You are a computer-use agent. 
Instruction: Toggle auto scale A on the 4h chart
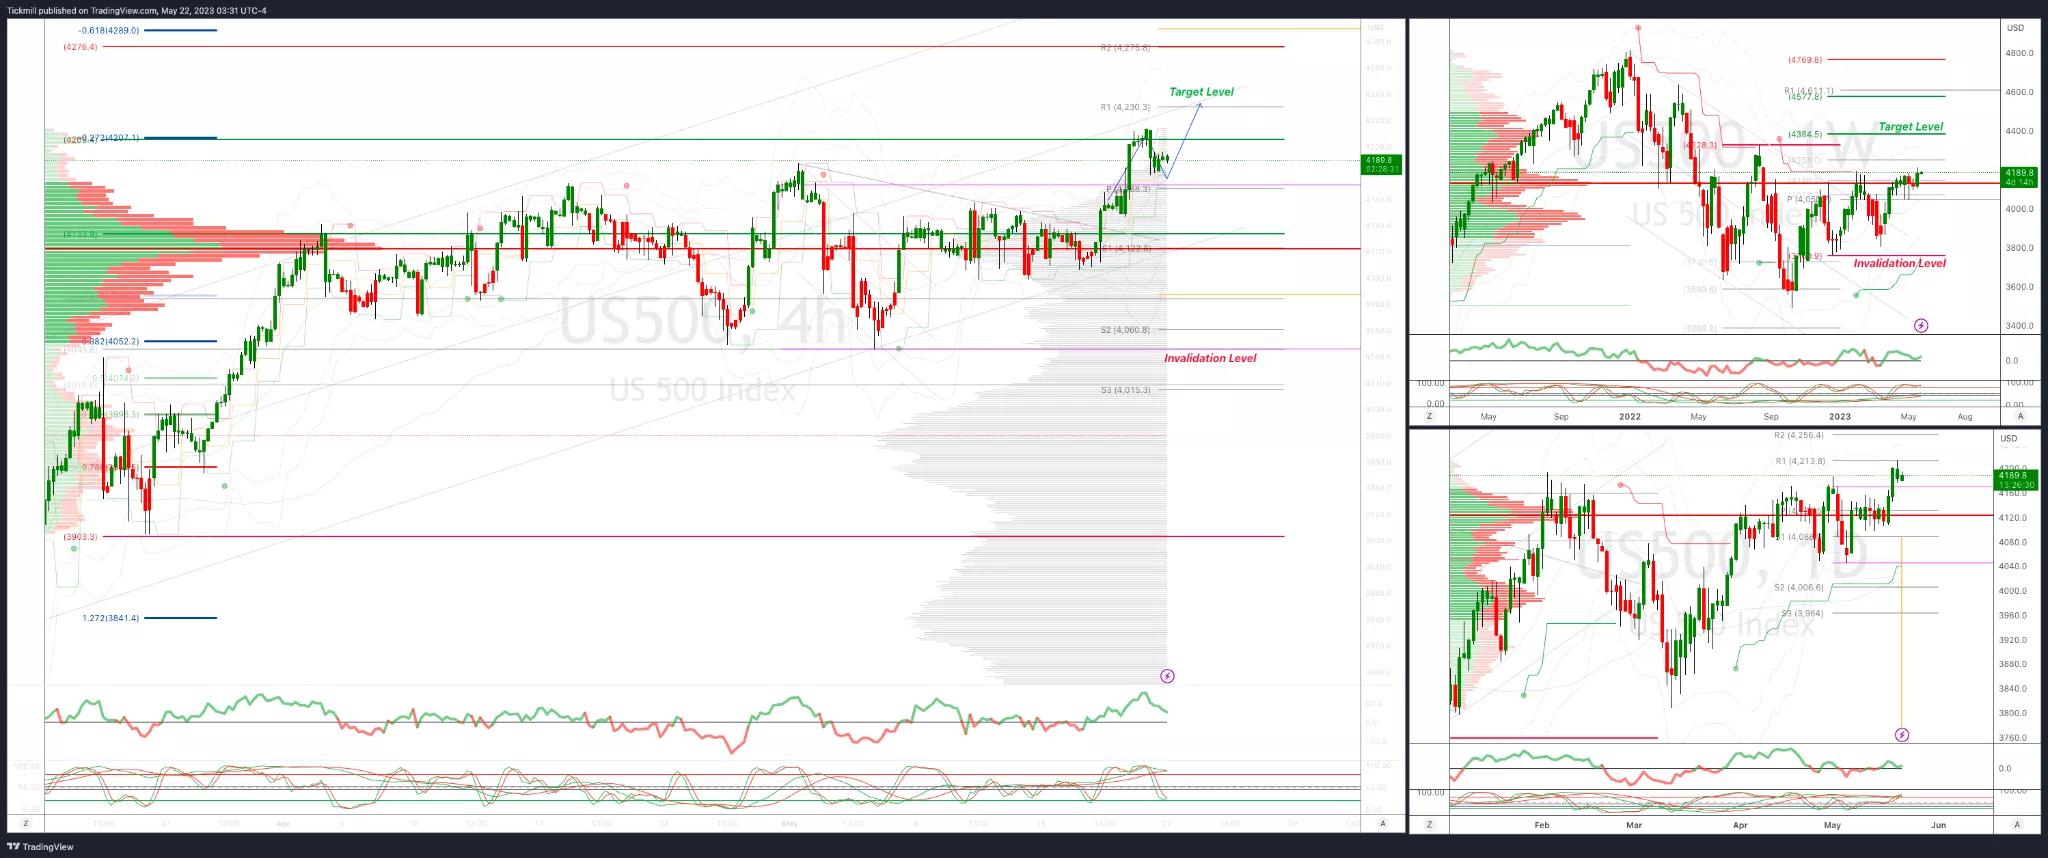tap(1383, 823)
